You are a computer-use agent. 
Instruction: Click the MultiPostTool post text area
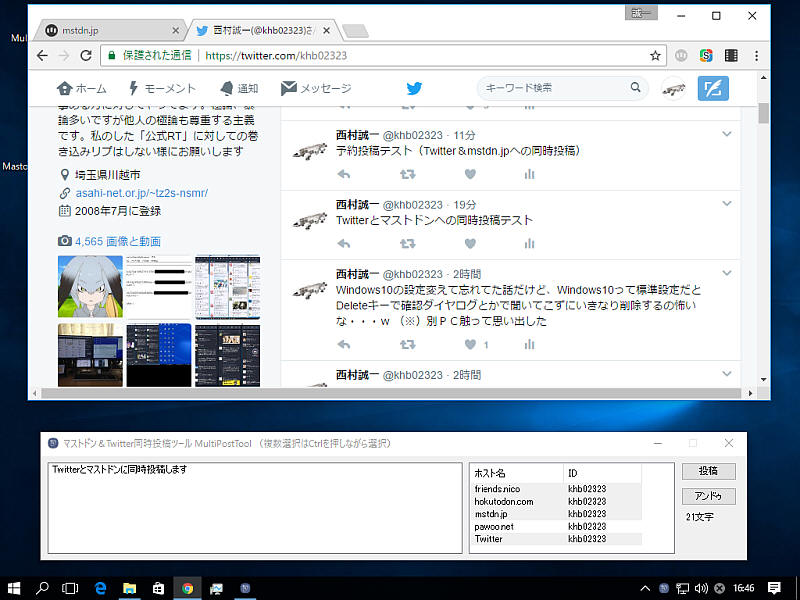pyautogui.click(x=255, y=508)
